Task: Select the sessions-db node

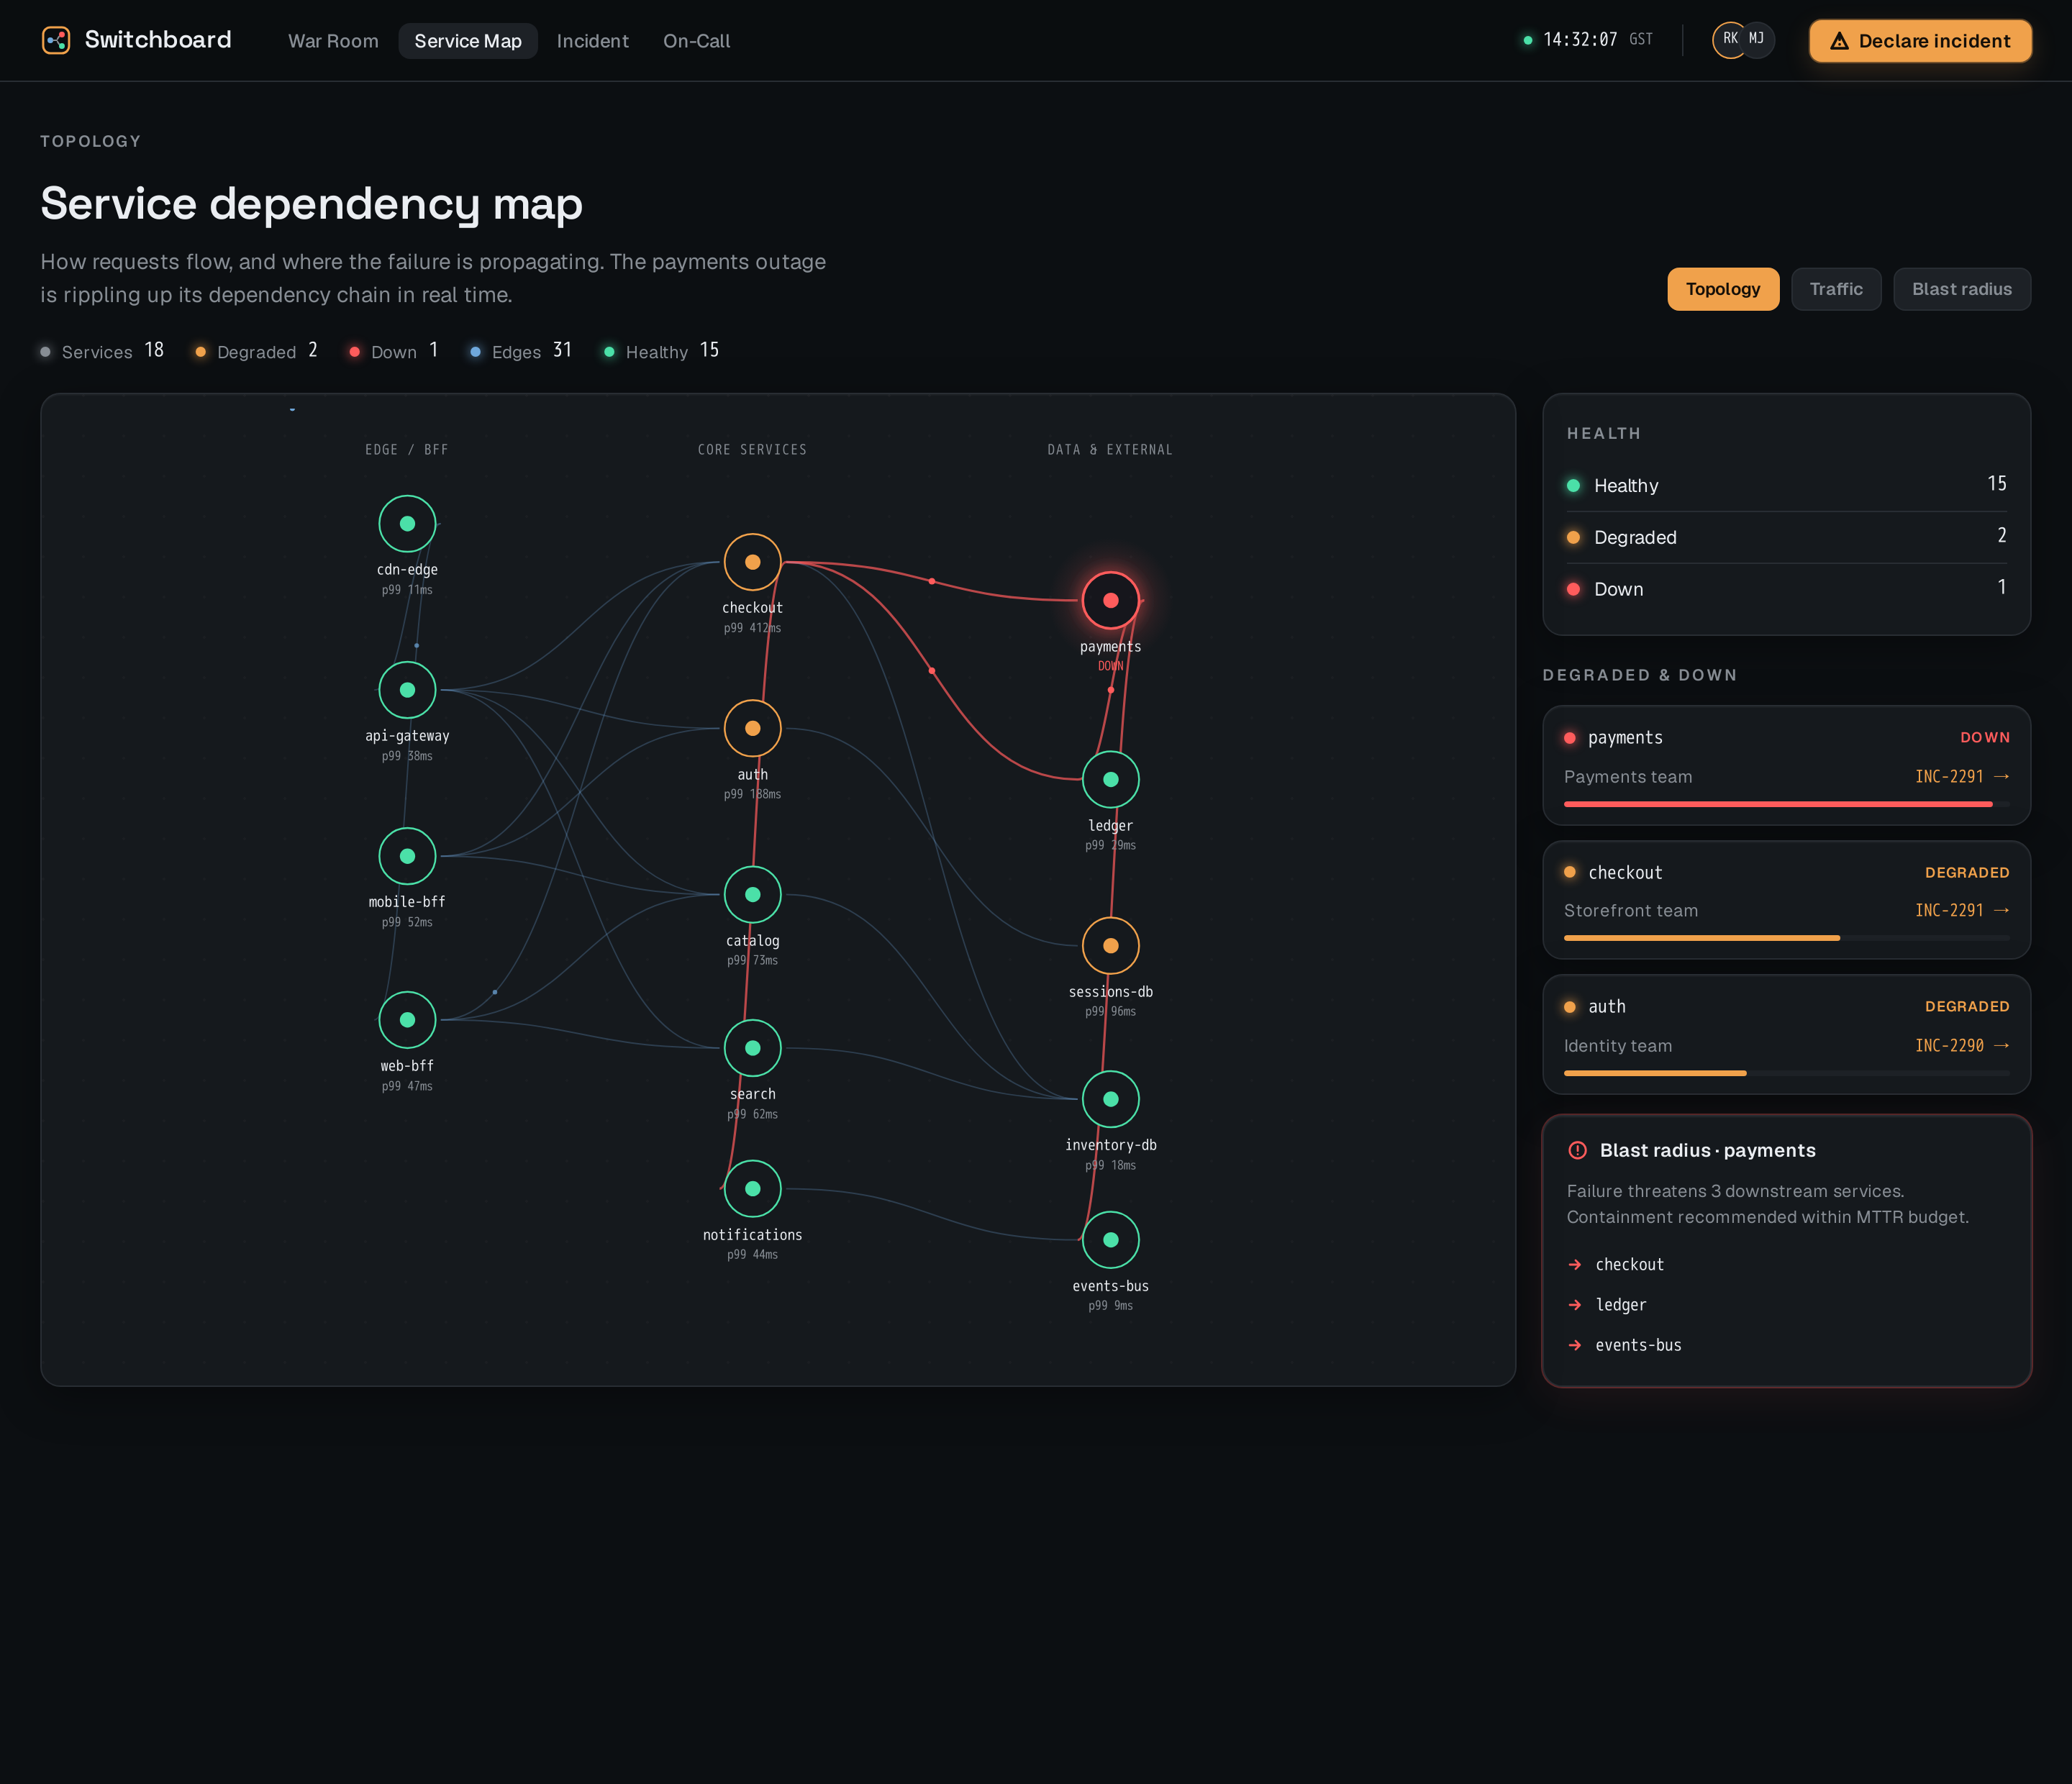Action: coord(1110,945)
